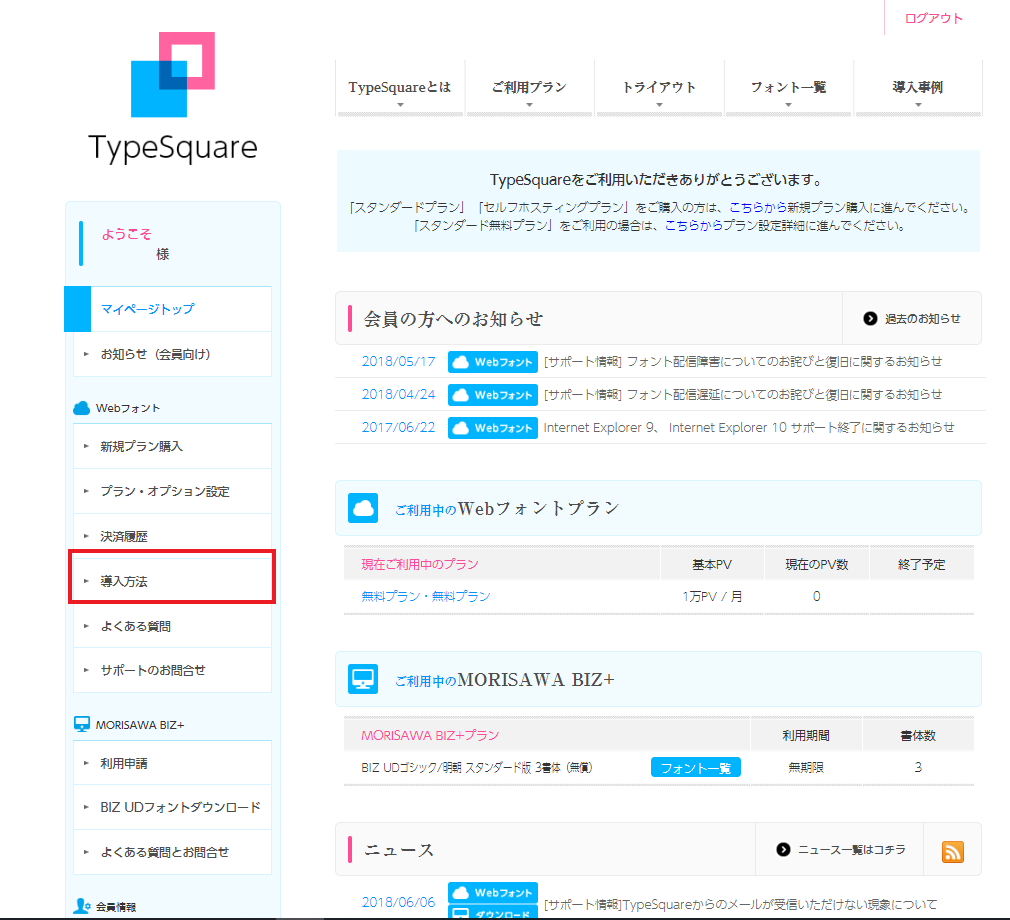1010x920 pixels.
Task: Open the 導入事例 menu
Action: click(918, 88)
